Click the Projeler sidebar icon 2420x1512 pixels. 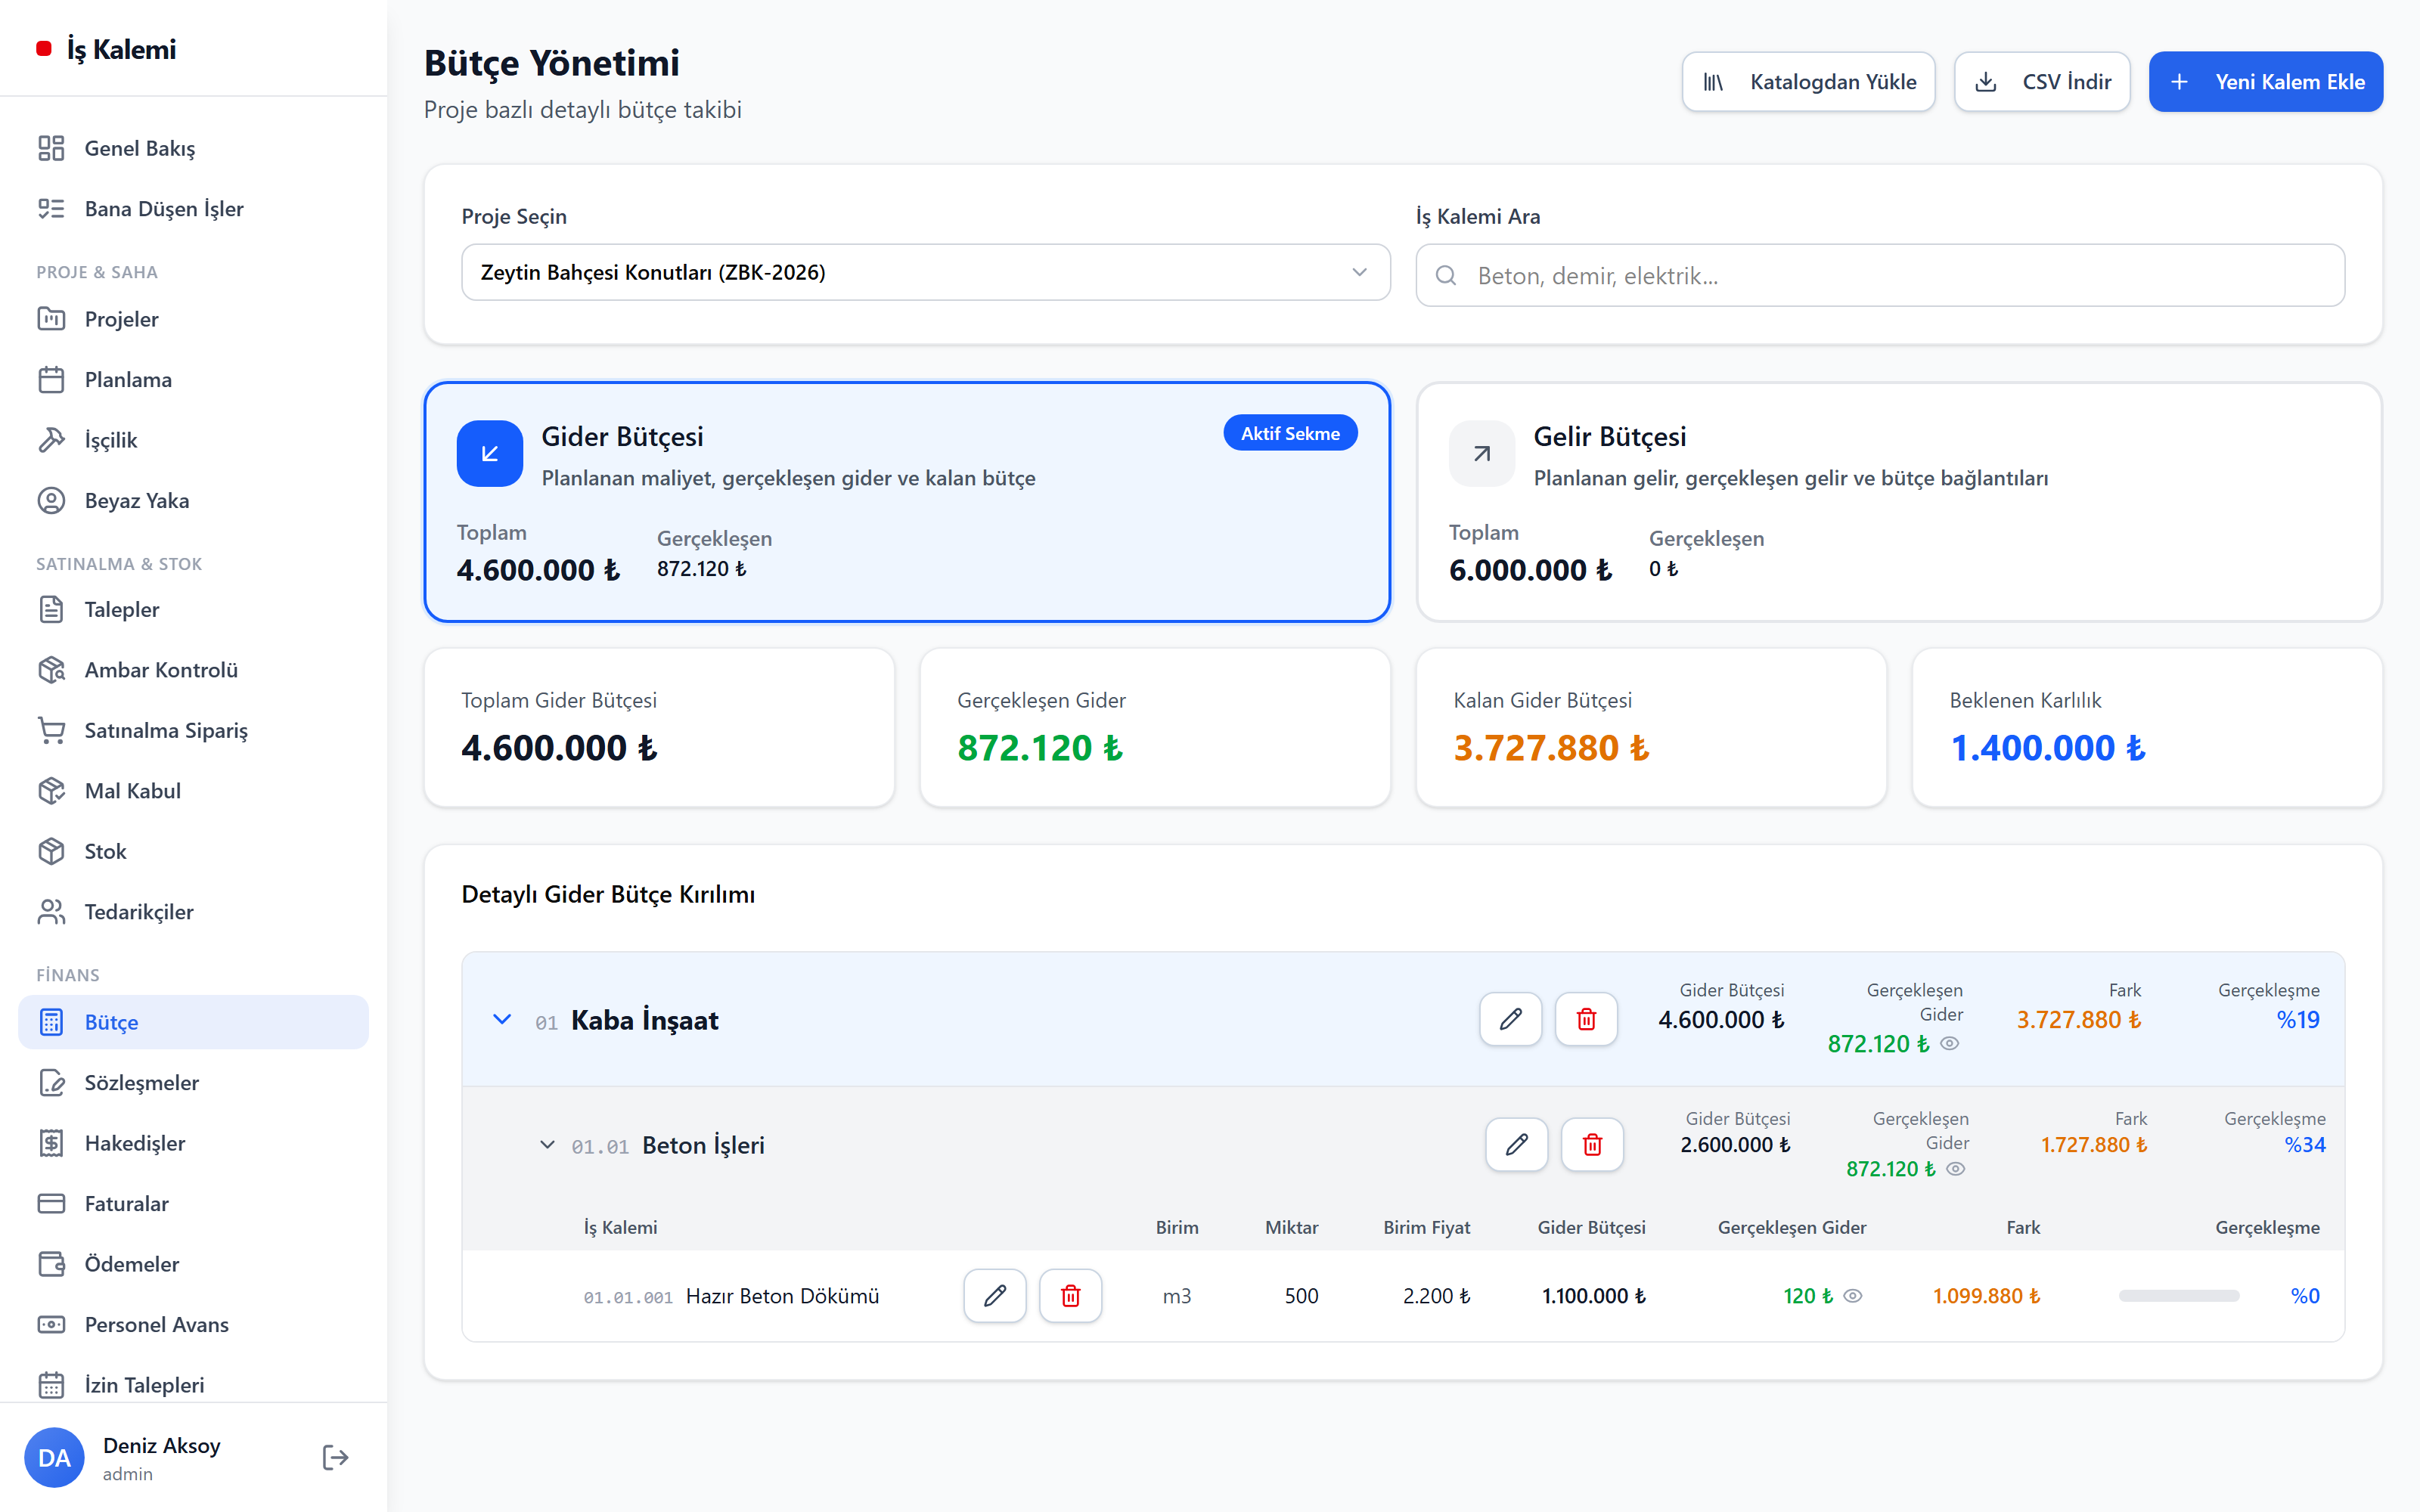click(51, 319)
